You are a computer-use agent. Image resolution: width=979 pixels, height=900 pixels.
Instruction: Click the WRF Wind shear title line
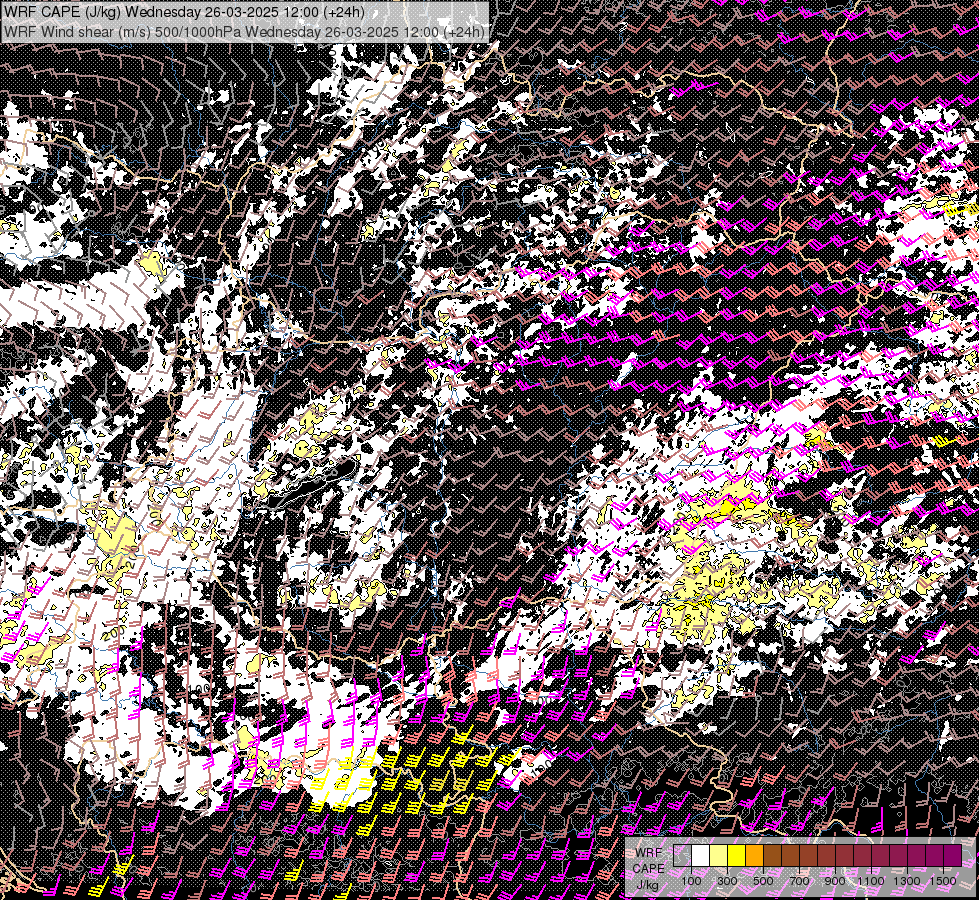coord(244,31)
